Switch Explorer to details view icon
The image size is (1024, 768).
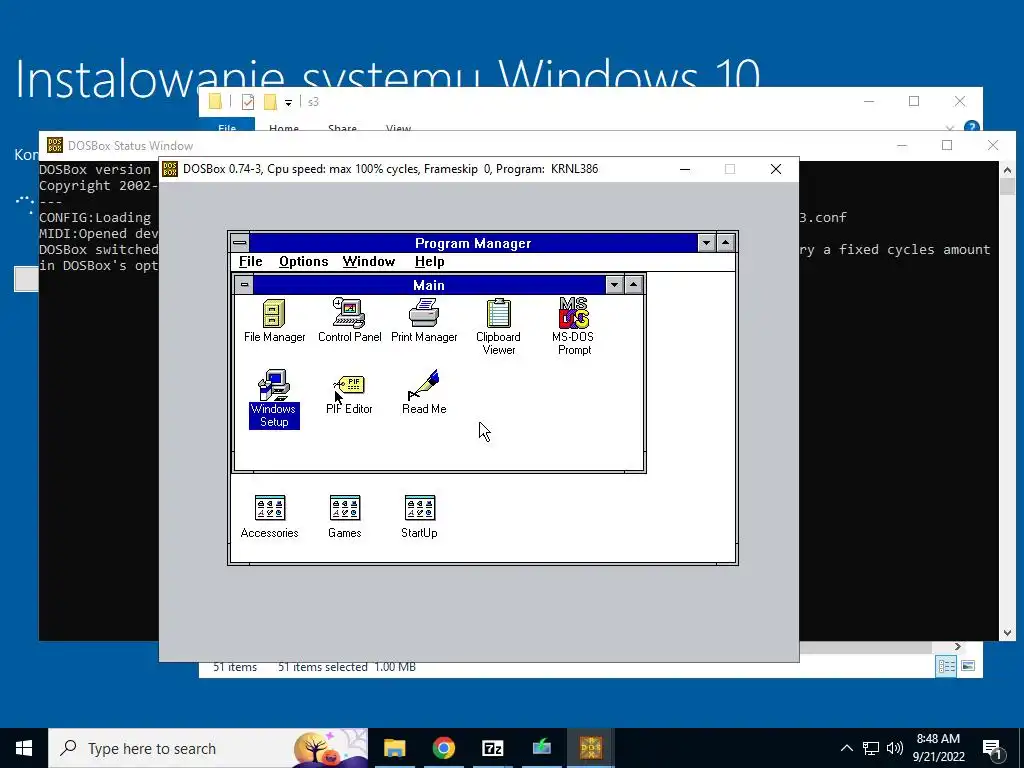click(x=946, y=666)
